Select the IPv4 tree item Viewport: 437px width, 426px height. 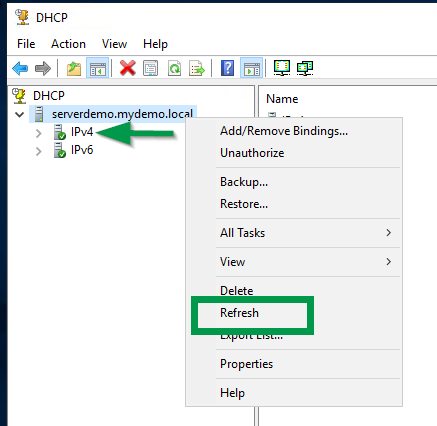82,132
